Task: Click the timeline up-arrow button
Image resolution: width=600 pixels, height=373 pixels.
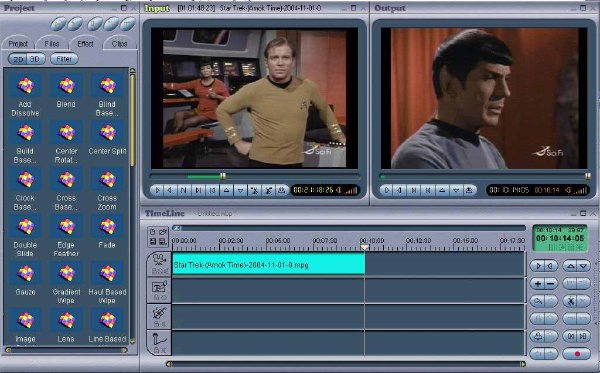Action: (571, 265)
